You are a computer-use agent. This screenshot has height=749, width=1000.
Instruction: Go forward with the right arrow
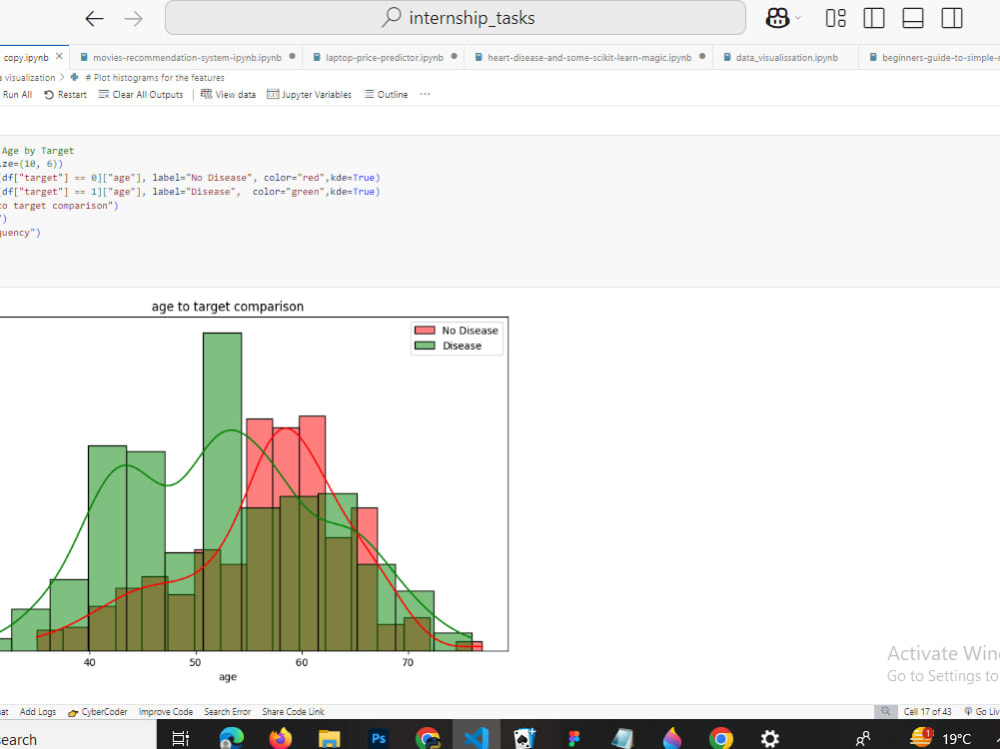pos(133,19)
